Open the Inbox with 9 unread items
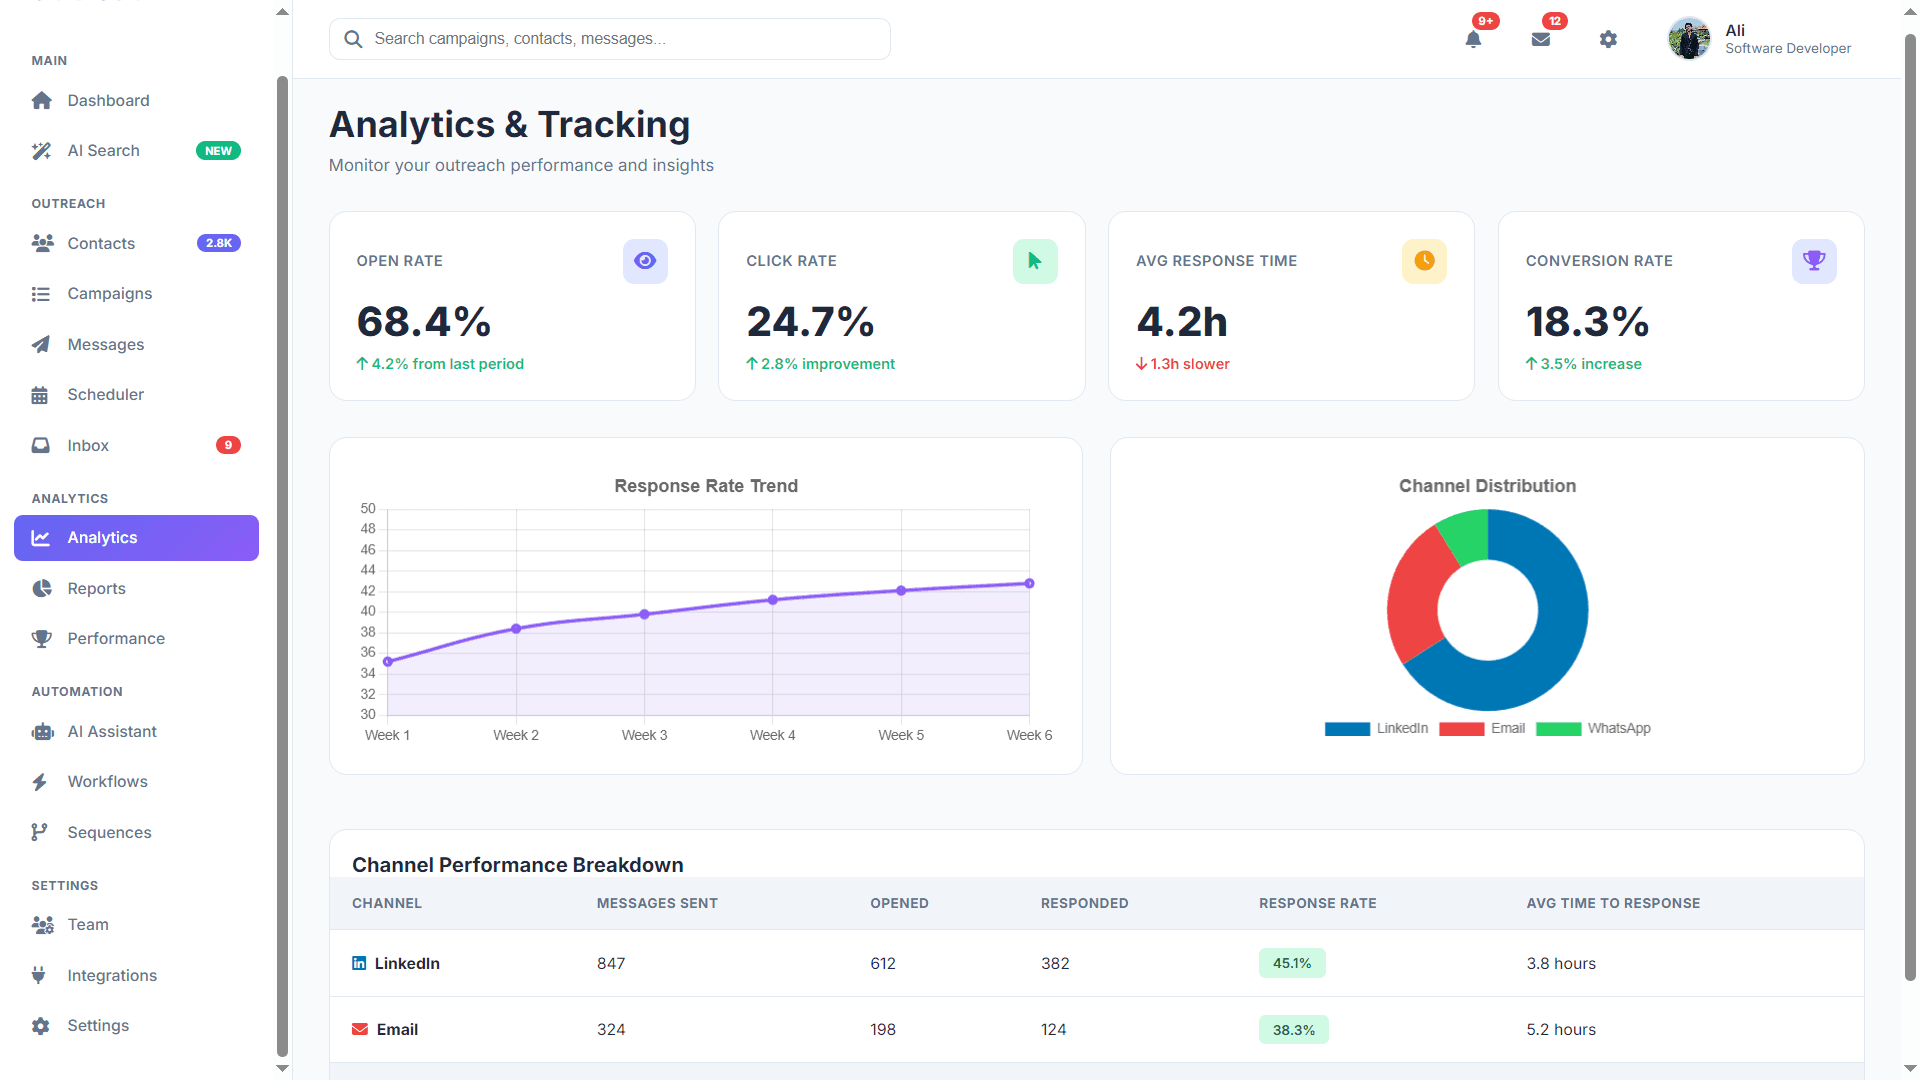This screenshot has height=1080, width=1920. (88, 445)
